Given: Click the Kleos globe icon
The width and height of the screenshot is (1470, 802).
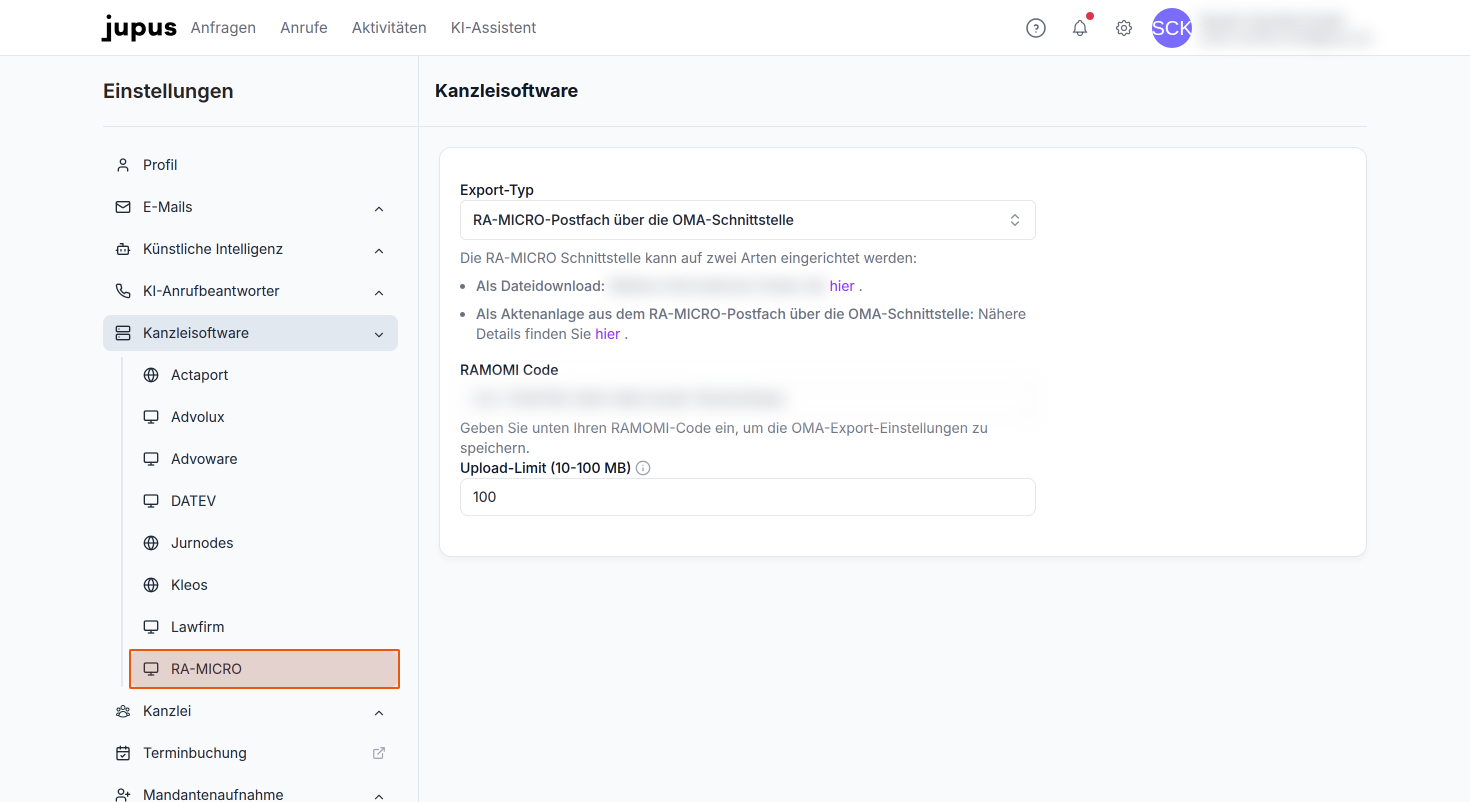Looking at the screenshot, I should (151, 585).
